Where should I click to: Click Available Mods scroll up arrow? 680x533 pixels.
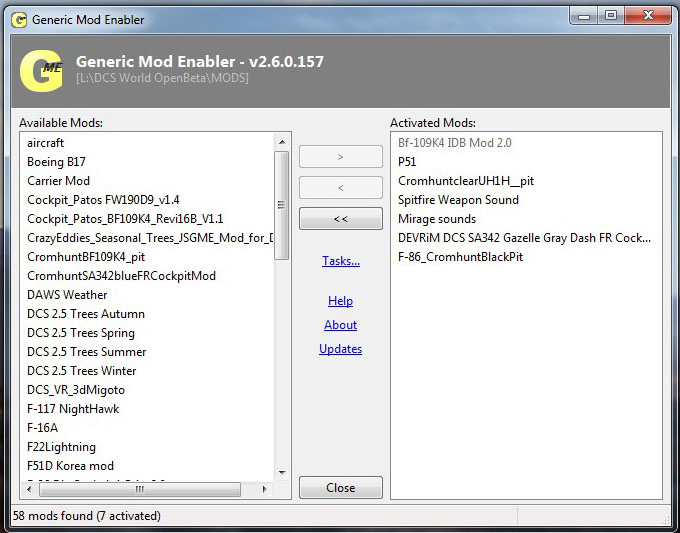point(282,142)
